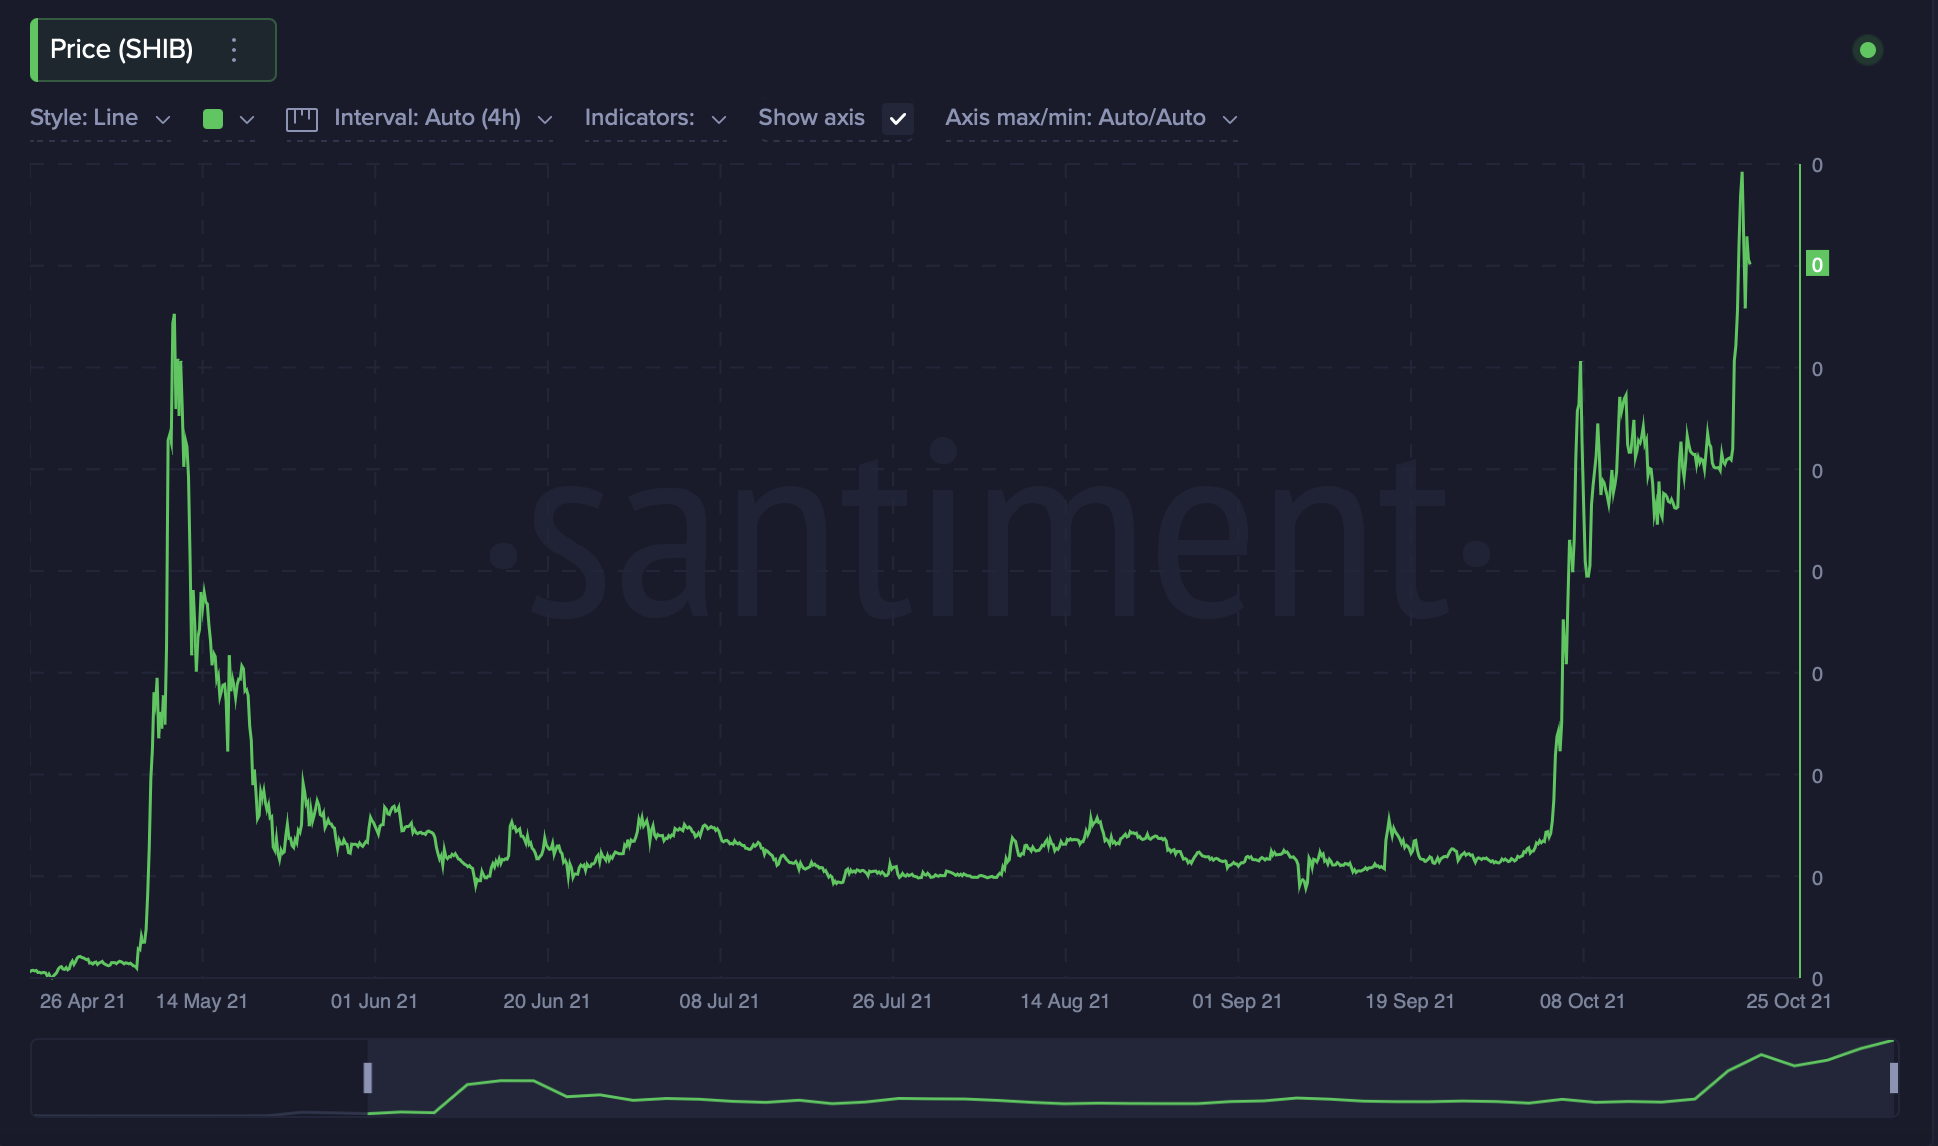Click the interval ruler icon
Screen dimensions: 1938x1146
tap(301, 119)
